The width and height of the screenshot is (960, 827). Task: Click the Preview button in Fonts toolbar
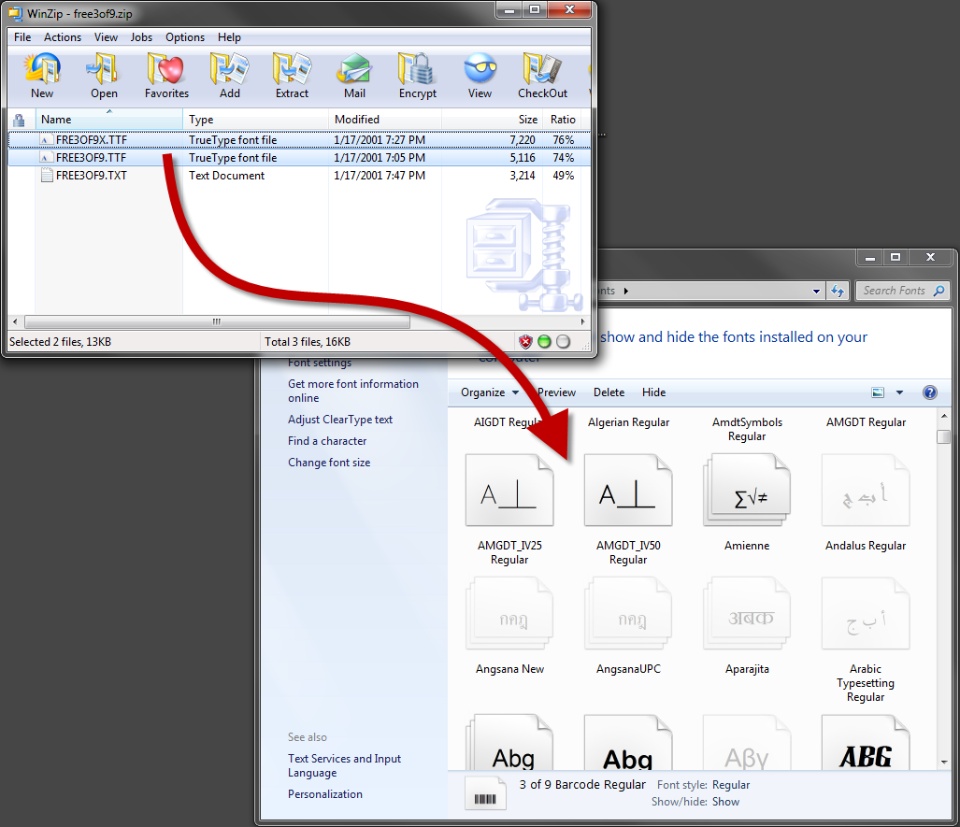(556, 392)
